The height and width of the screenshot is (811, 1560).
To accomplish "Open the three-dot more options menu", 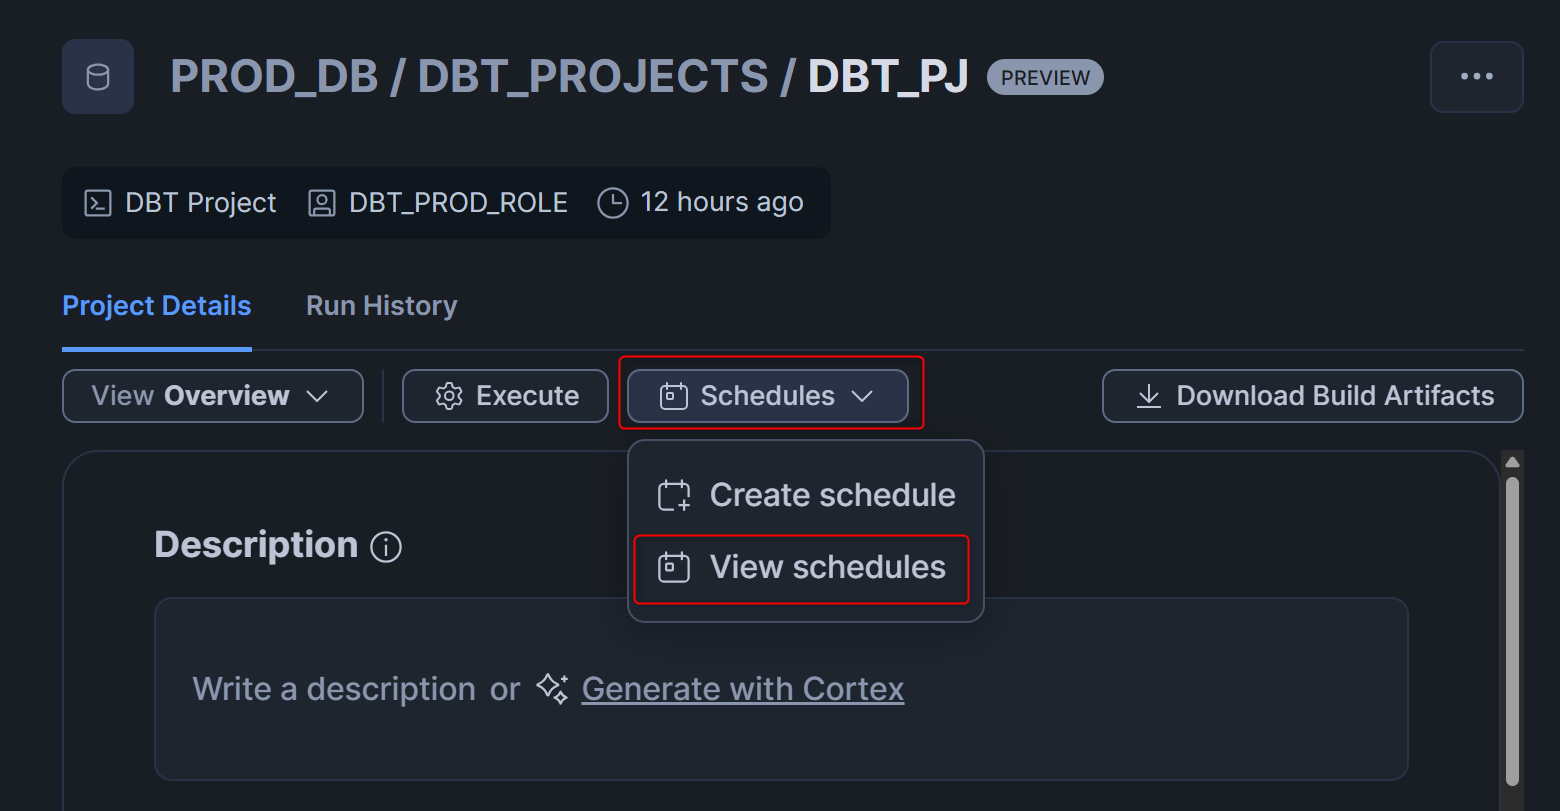I will 1476,77.
